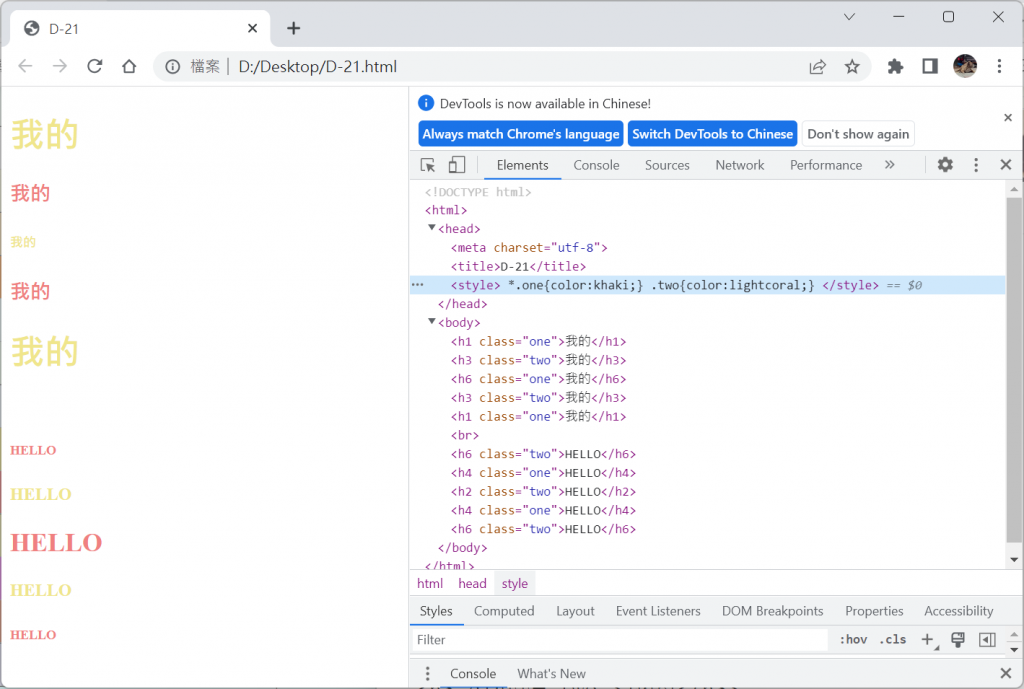Viewport: 1024px width, 689px height.
Task: Select the br element node
Action: tap(464, 436)
